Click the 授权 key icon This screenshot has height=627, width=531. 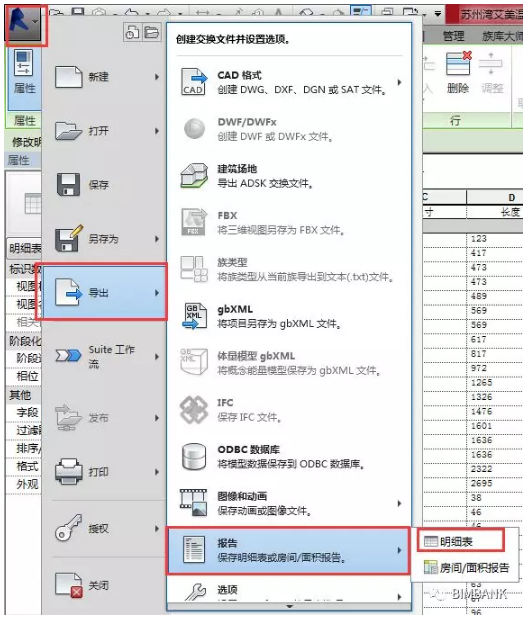(69, 528)
